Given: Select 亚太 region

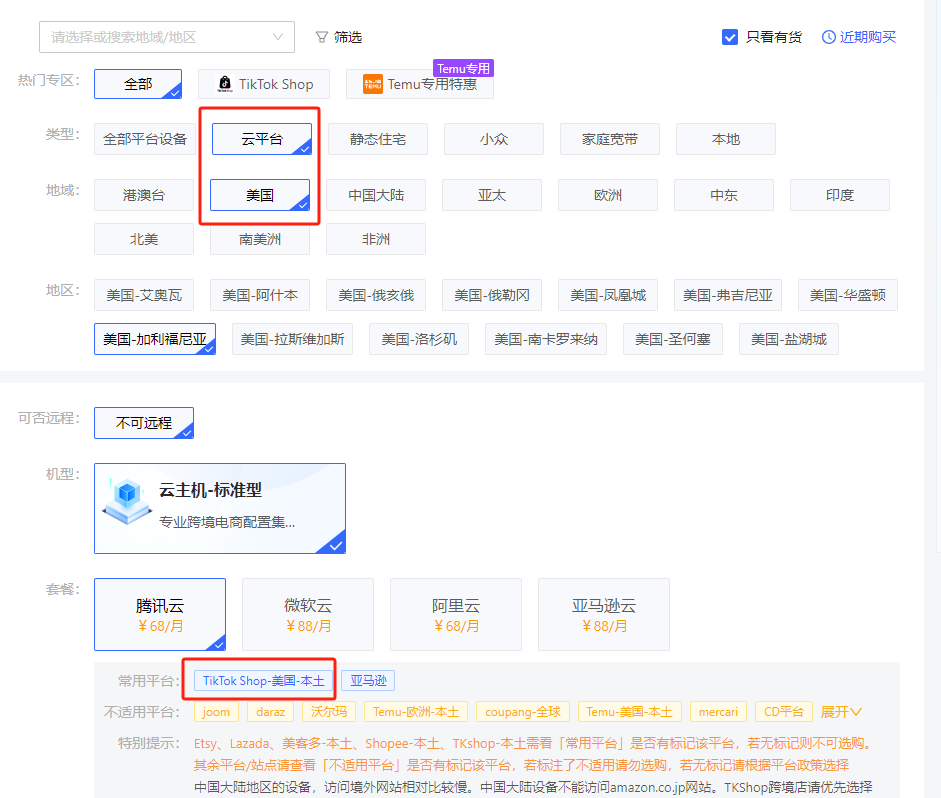Looking at the screenshot, I should [x=492, y=195].
